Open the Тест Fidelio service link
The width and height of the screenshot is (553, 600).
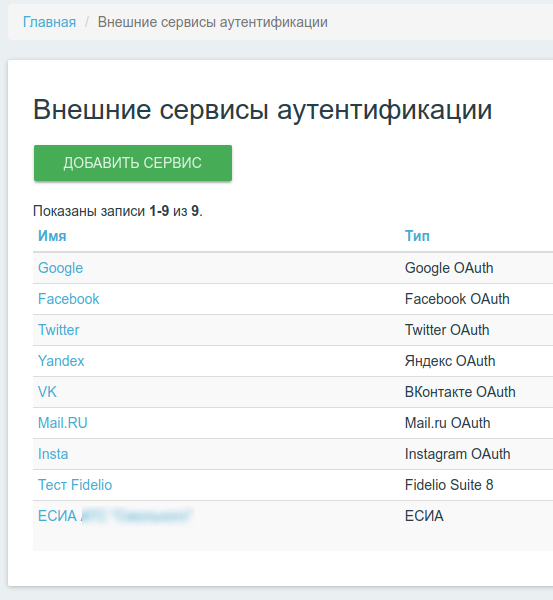(75, 485)
